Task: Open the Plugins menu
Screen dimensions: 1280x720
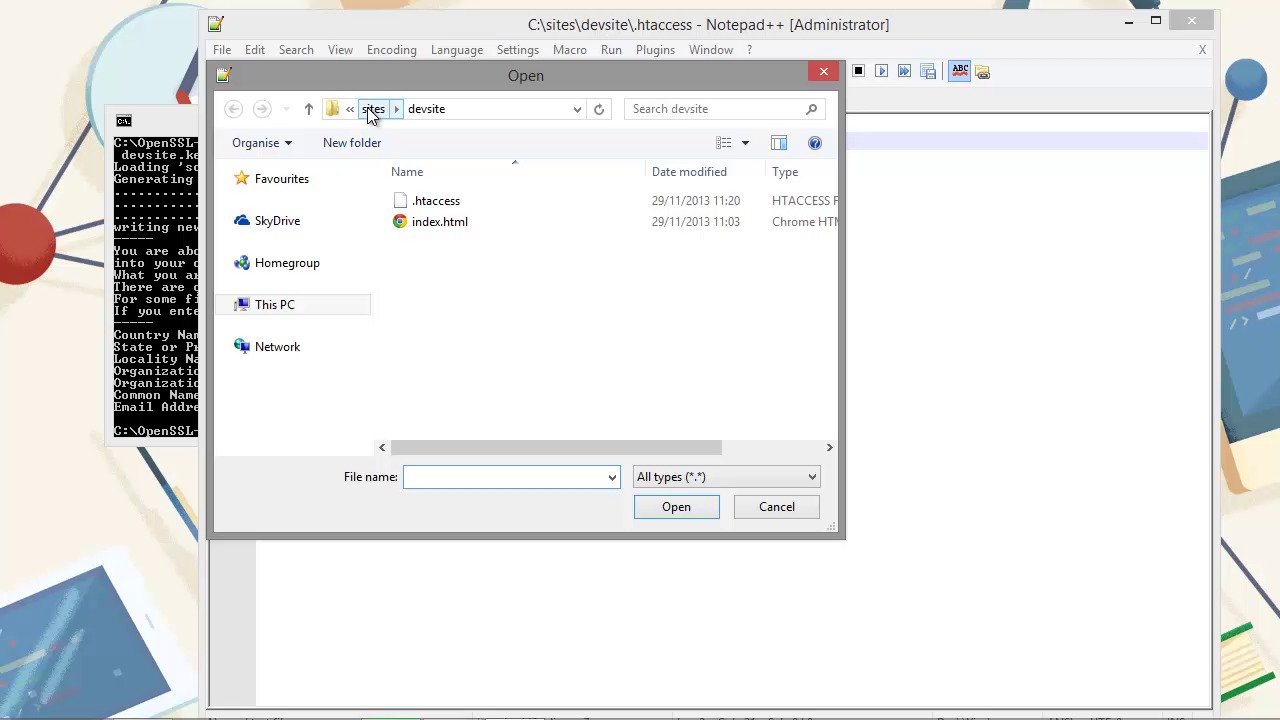Action: pyautogui.click(x=655, y=49)
